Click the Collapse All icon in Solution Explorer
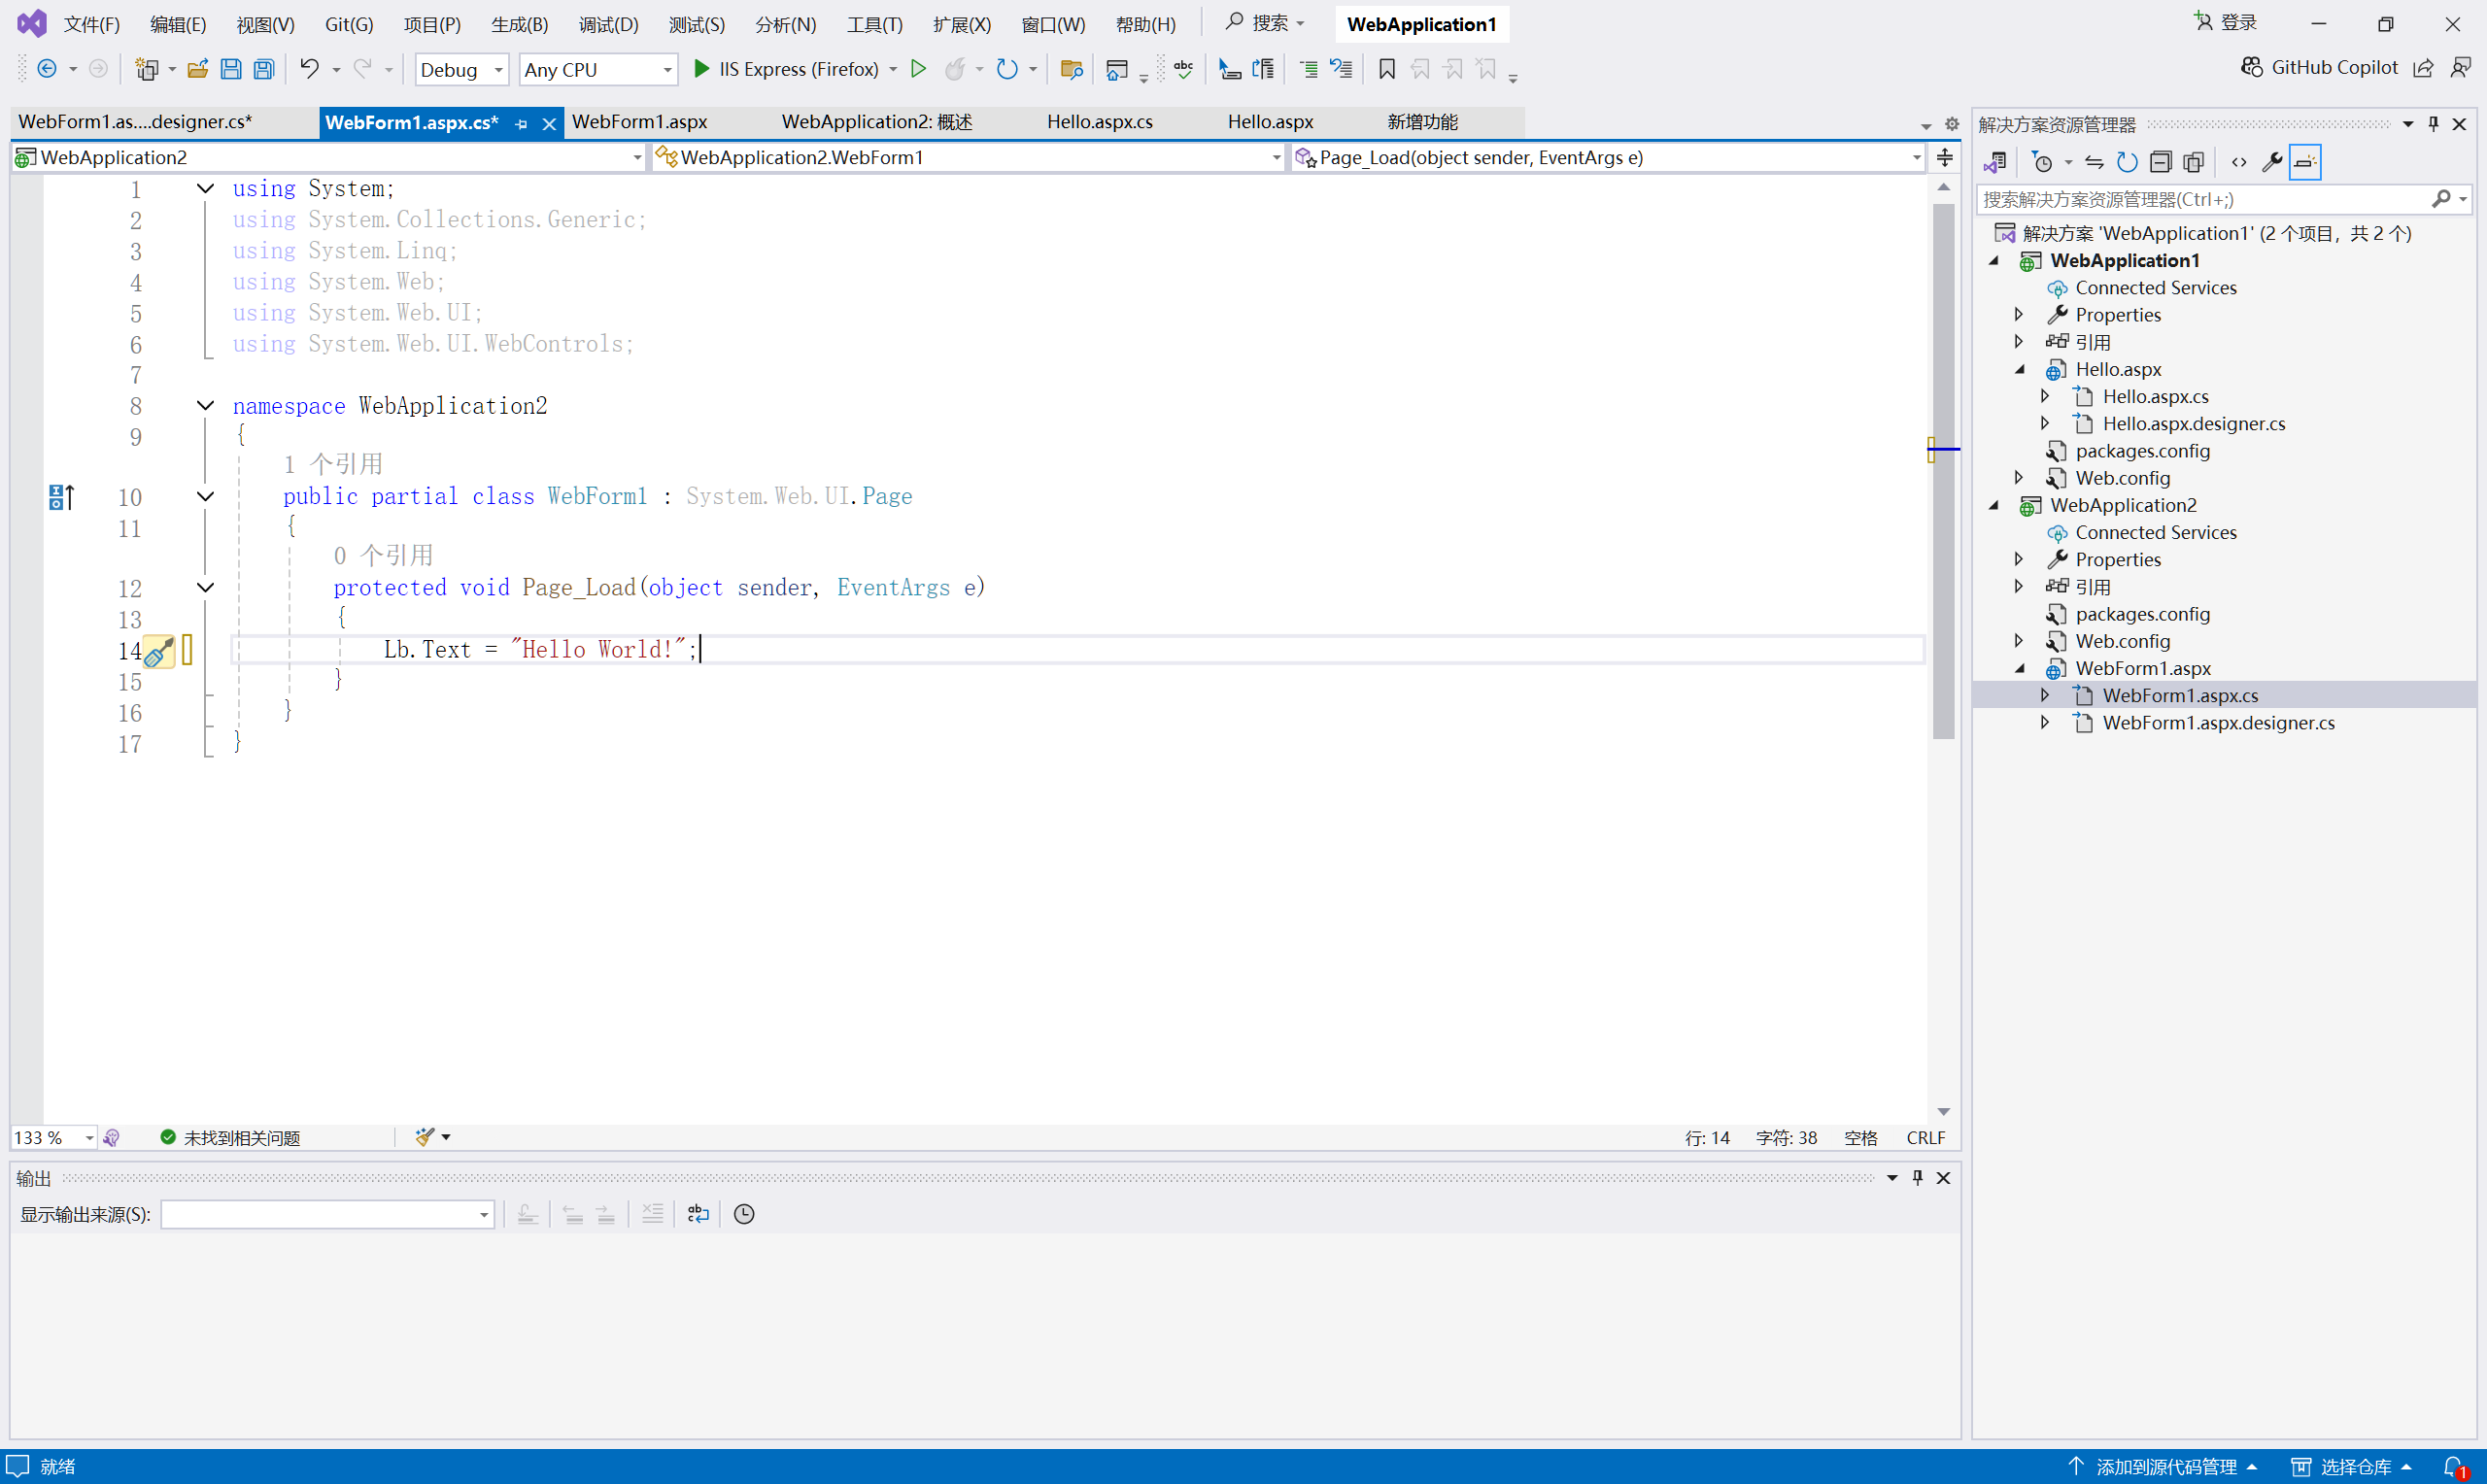This screenshot has height=1484, width=2487. (x=2160, y=162)
